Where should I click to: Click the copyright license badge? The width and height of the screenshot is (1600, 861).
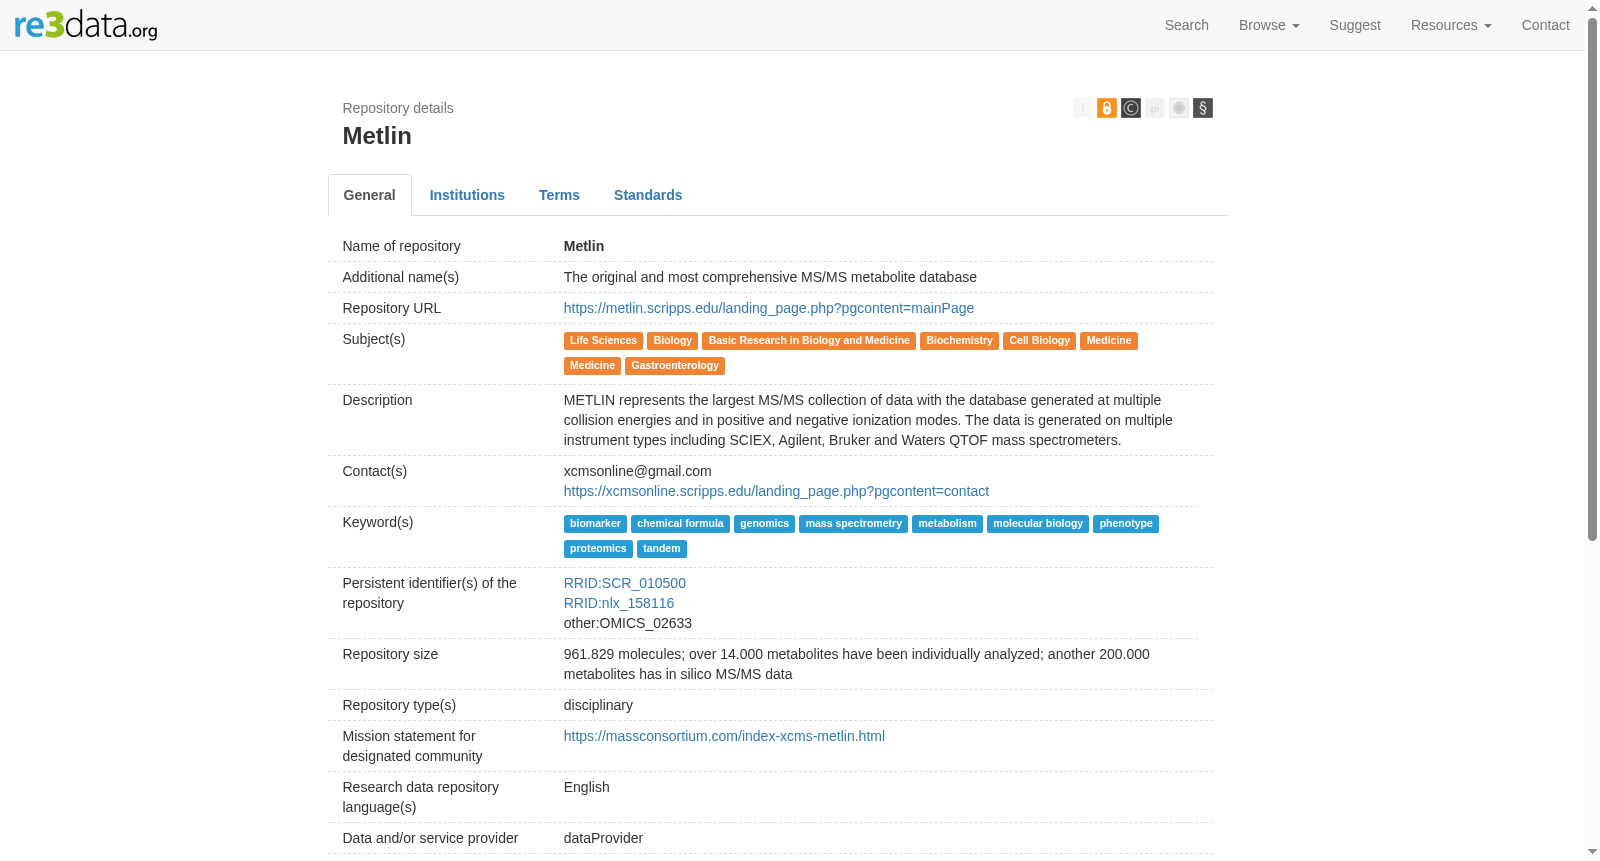(x=1131, y=108)
